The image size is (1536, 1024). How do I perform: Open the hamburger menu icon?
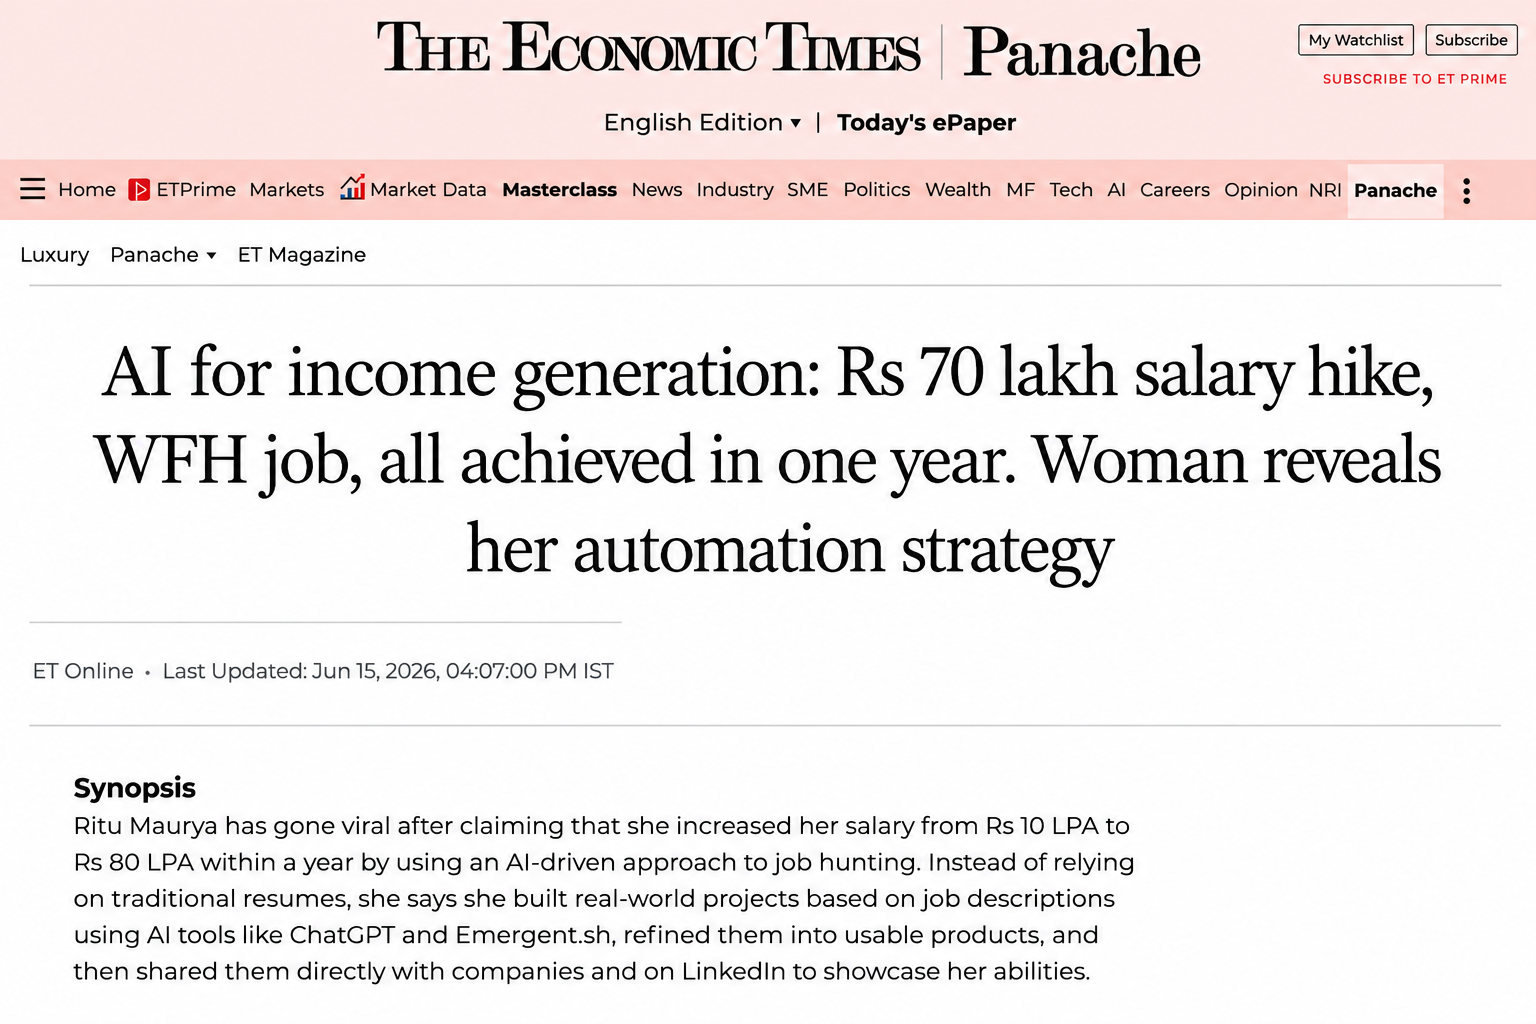pos(33,189)
